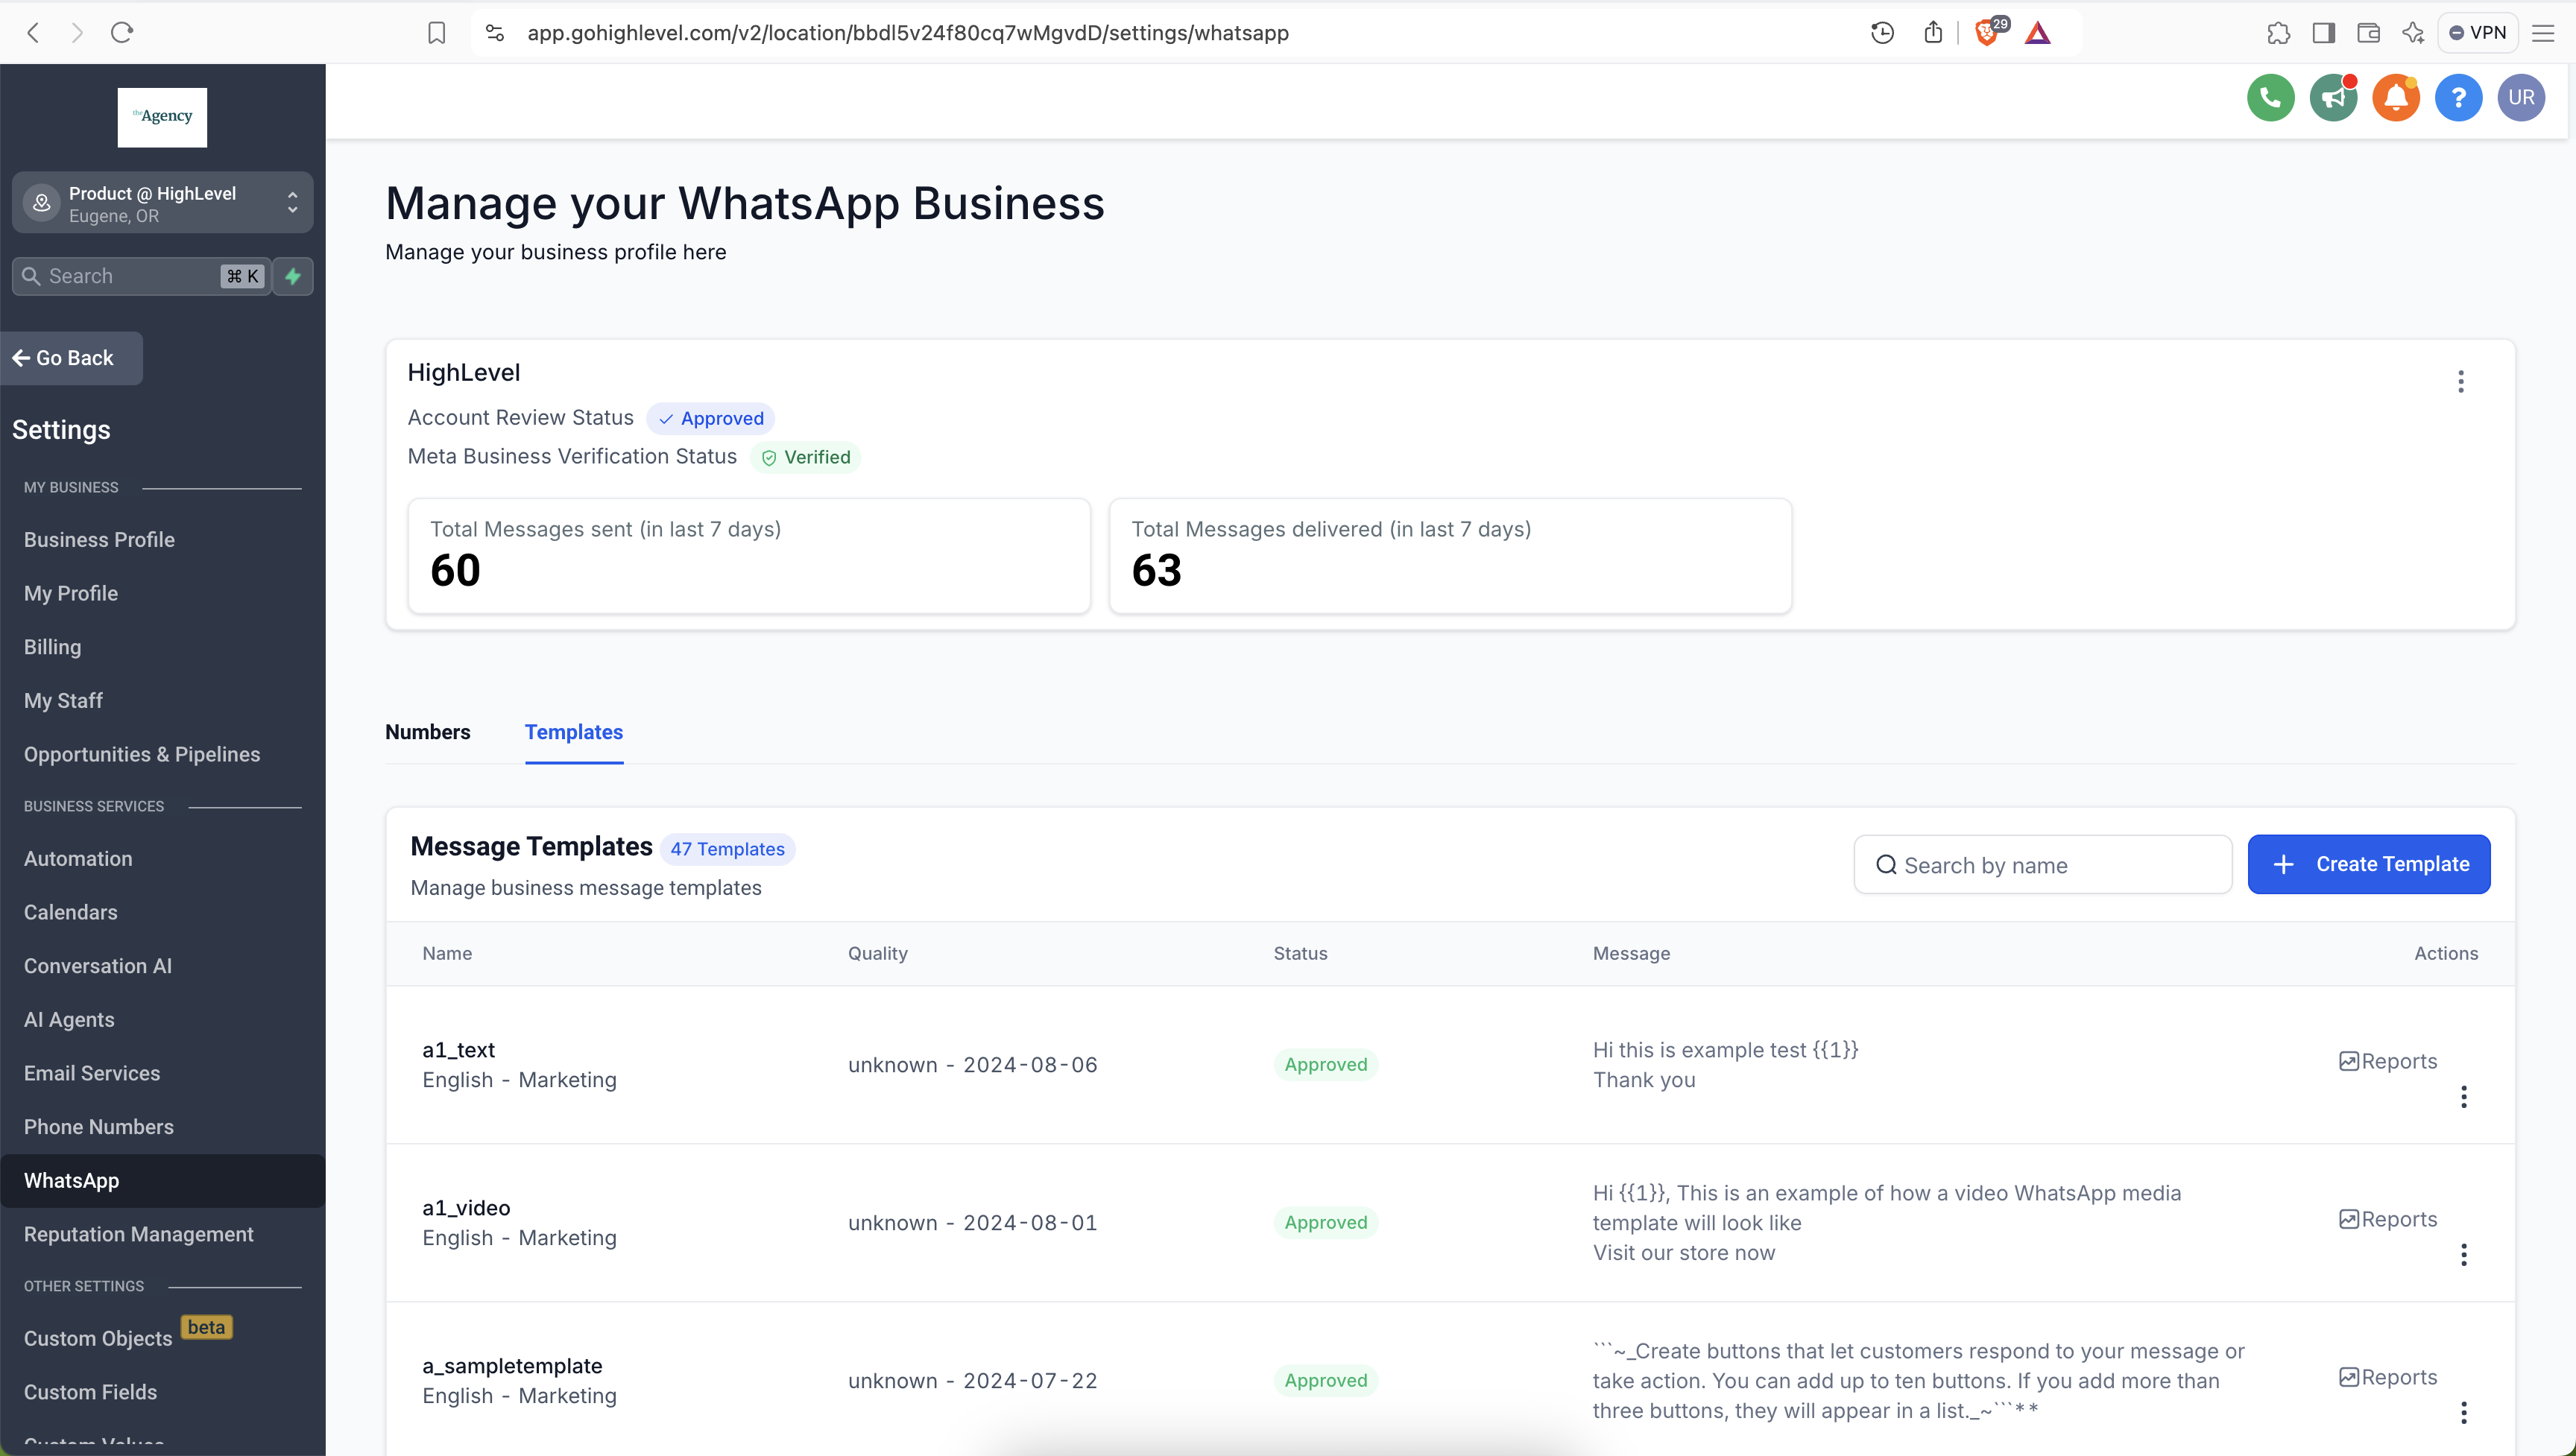Open the a1_video row three-dot actions menu
Image resolution: width=2576 pixels, height=1456 pixels.
point(2463,1254)
